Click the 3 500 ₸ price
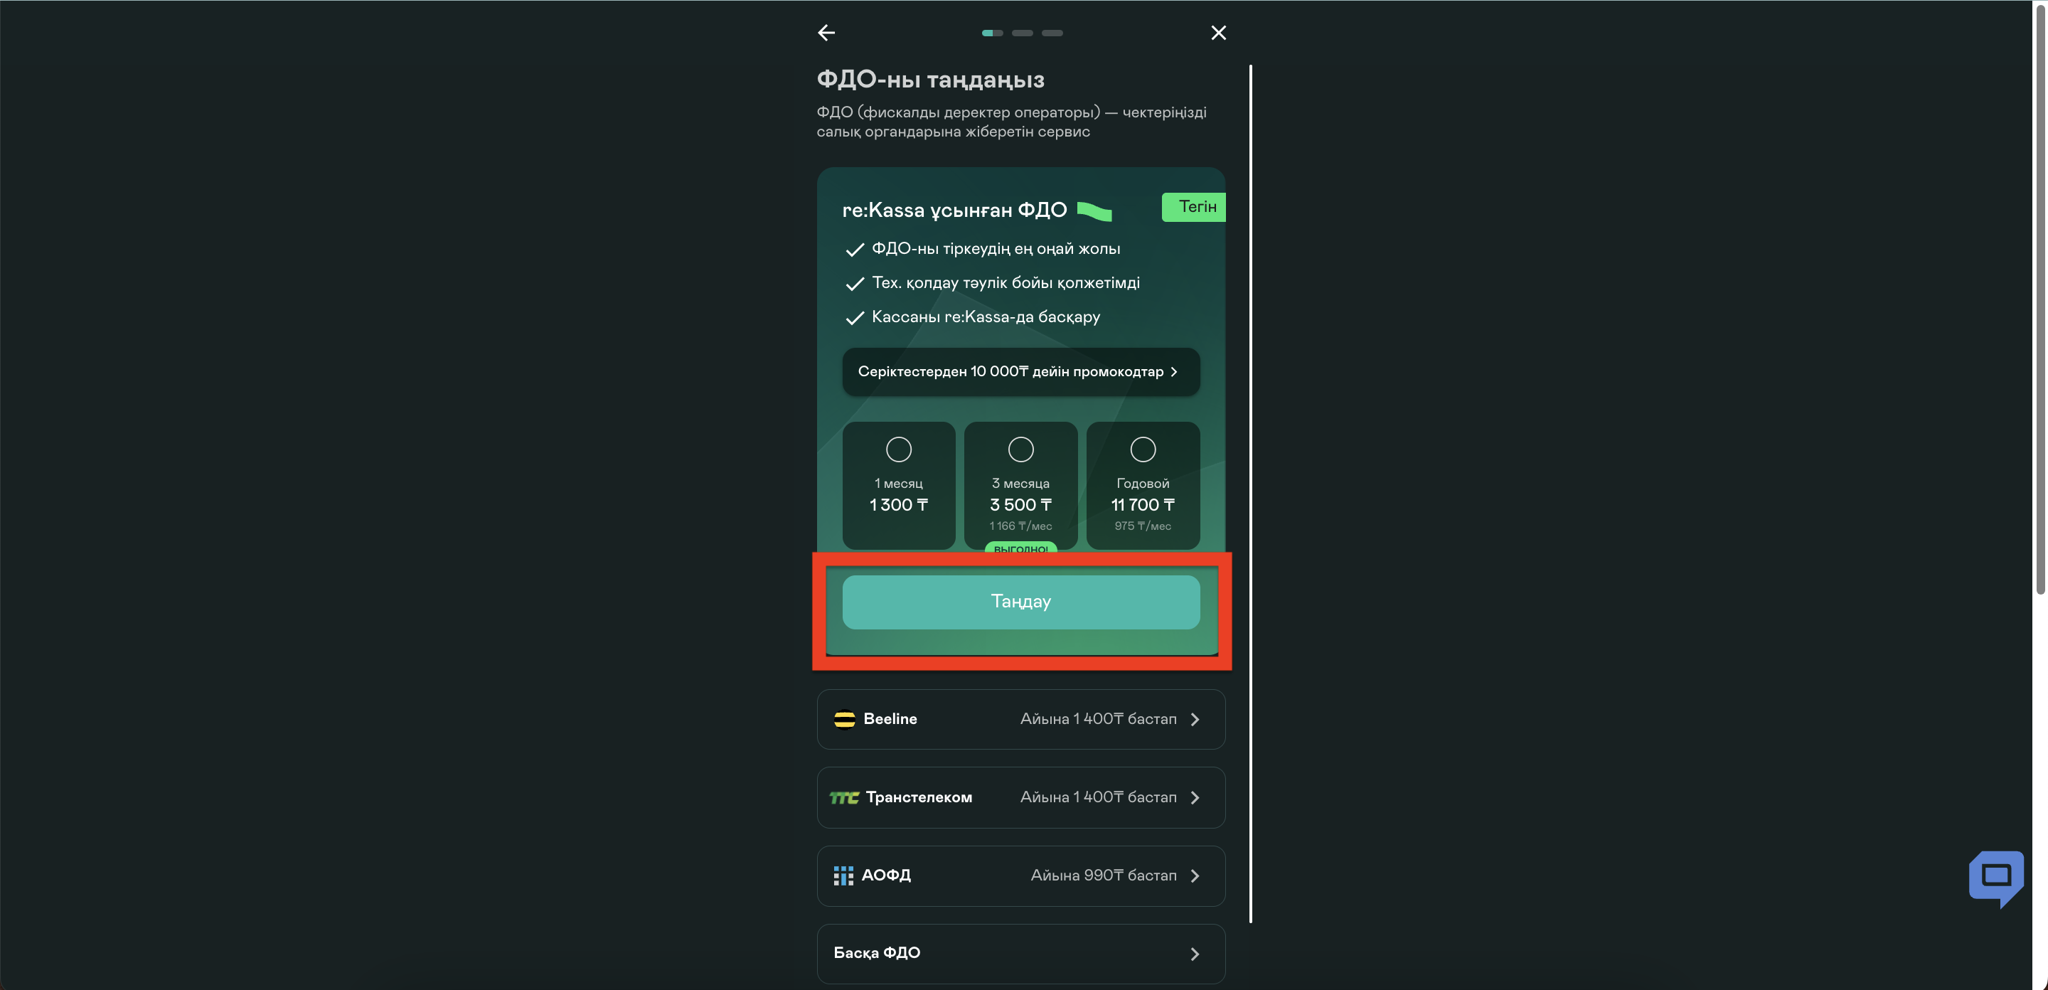Image resolution: width=2048 pixels, height=990 pixels. [x=1021, y=505]
